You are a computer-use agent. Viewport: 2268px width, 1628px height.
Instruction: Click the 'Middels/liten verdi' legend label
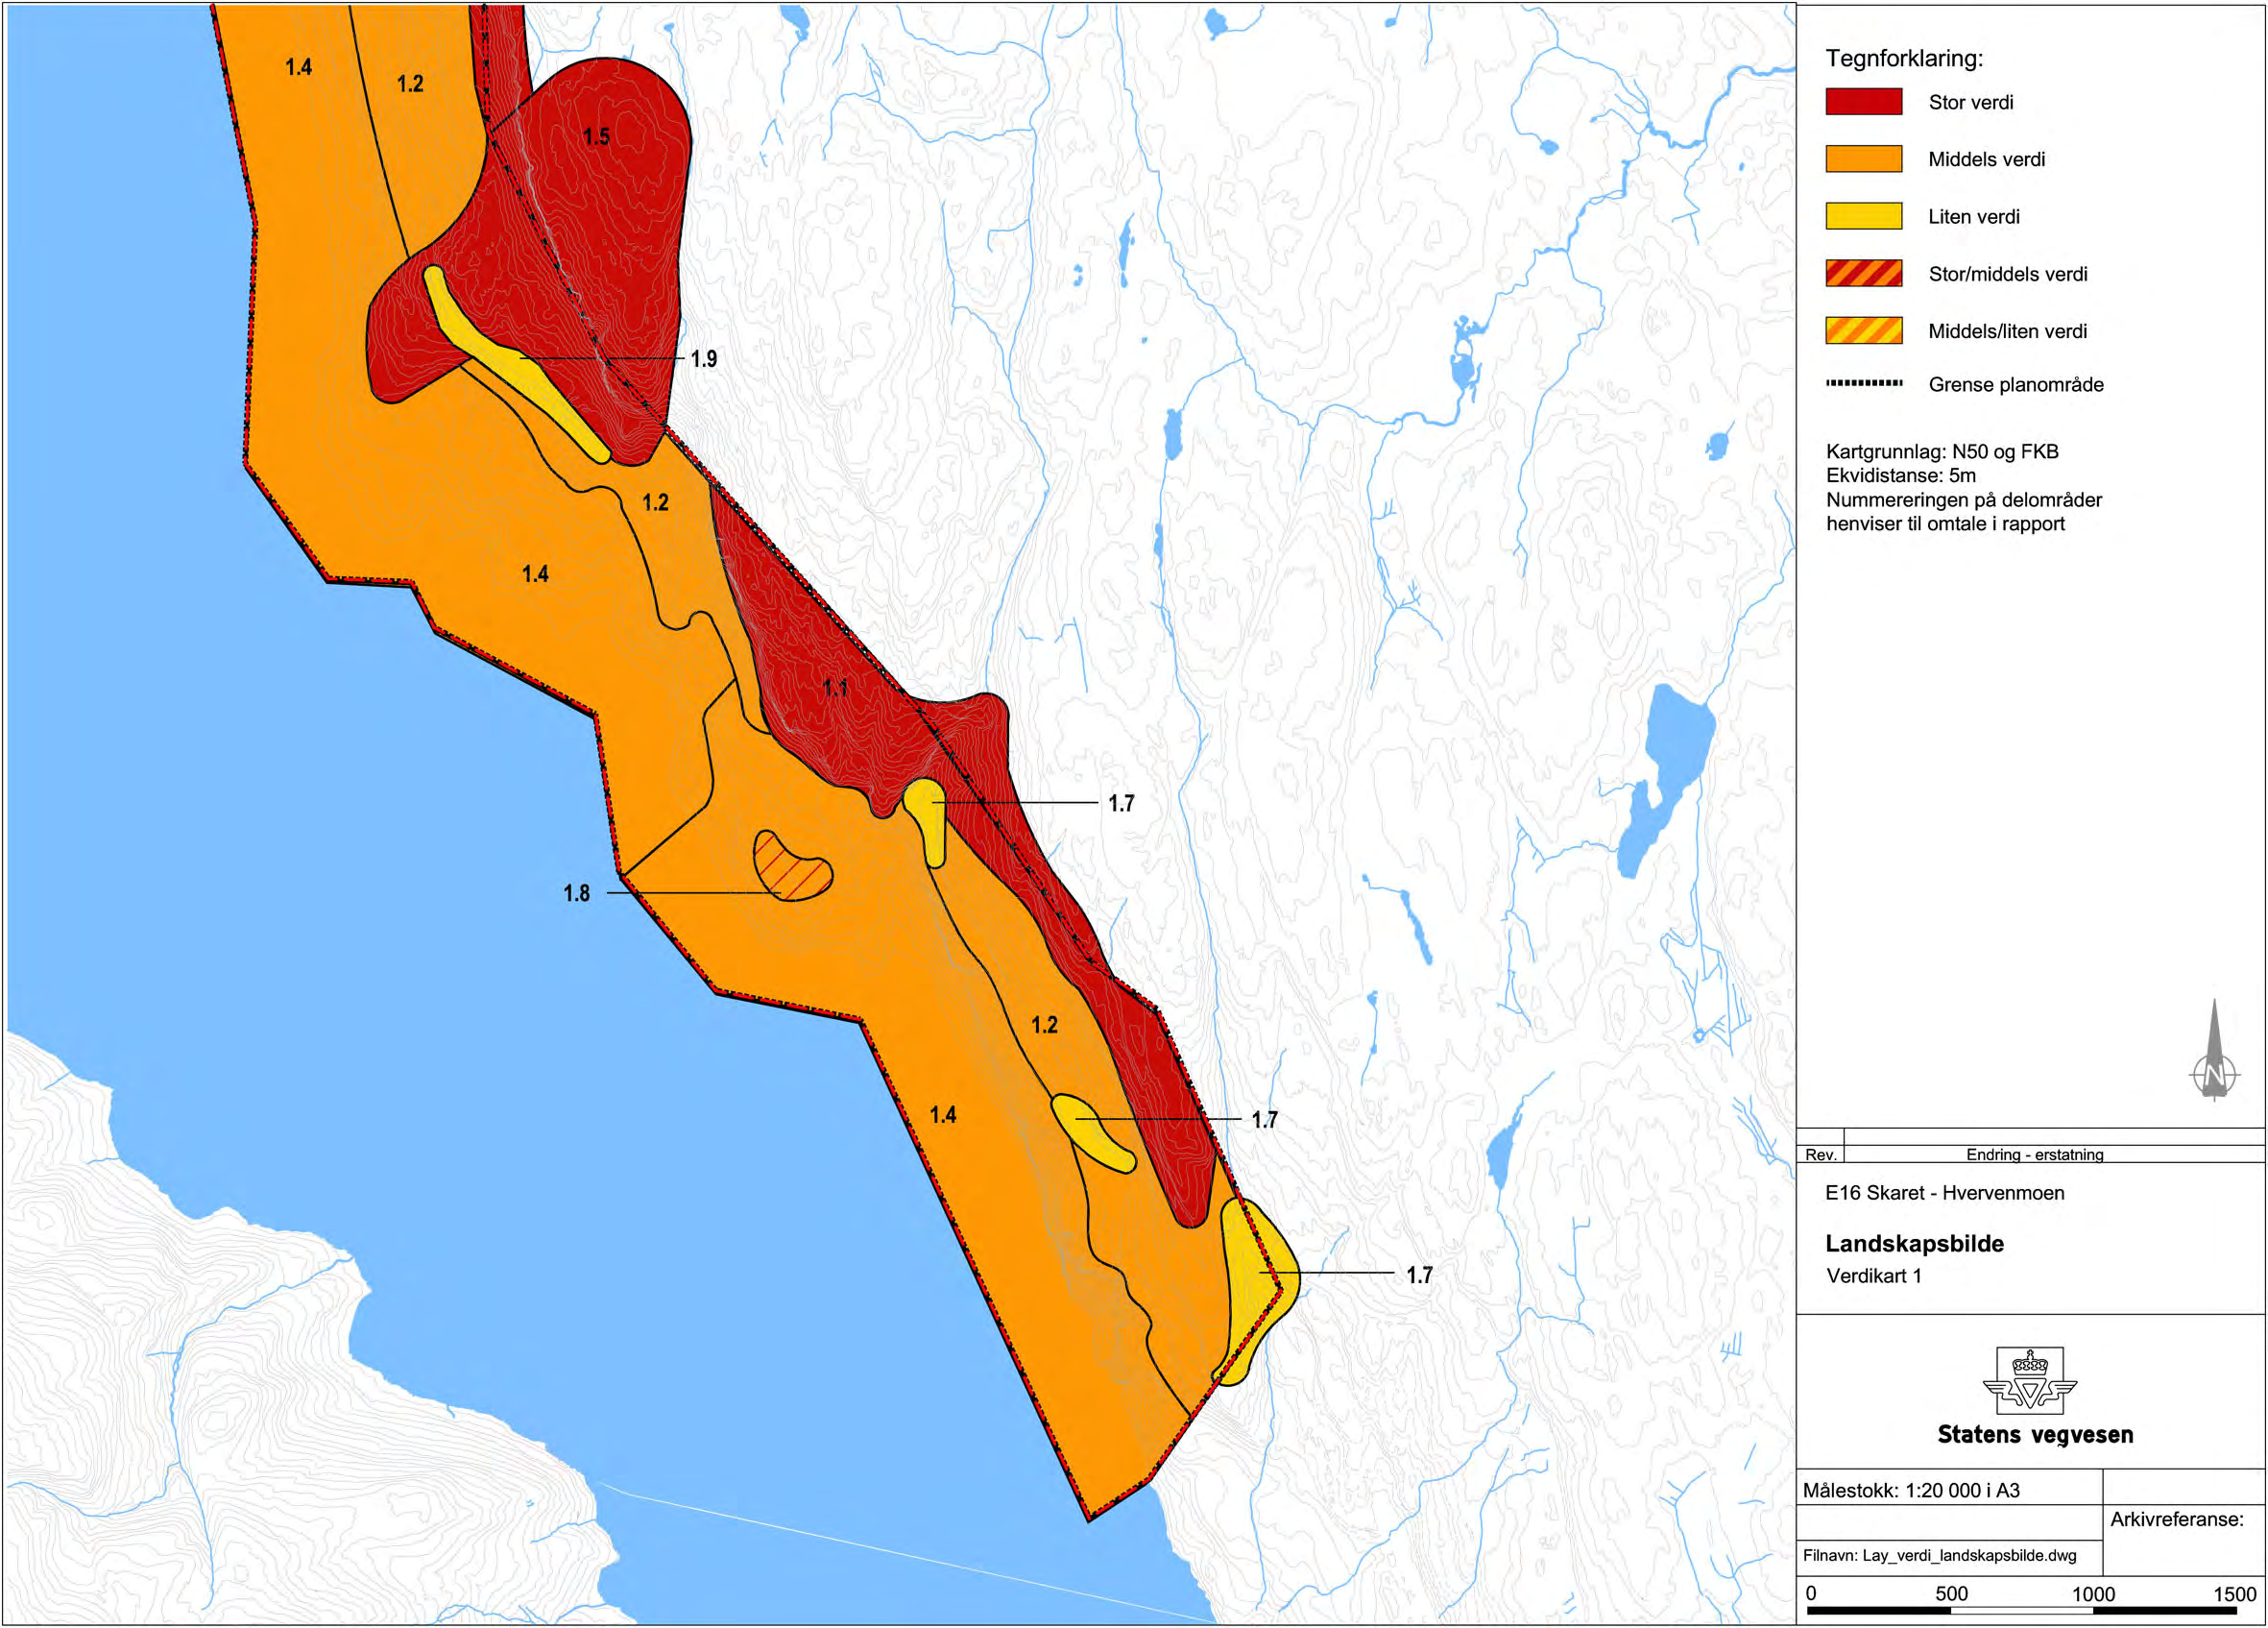click(2007, 331)
